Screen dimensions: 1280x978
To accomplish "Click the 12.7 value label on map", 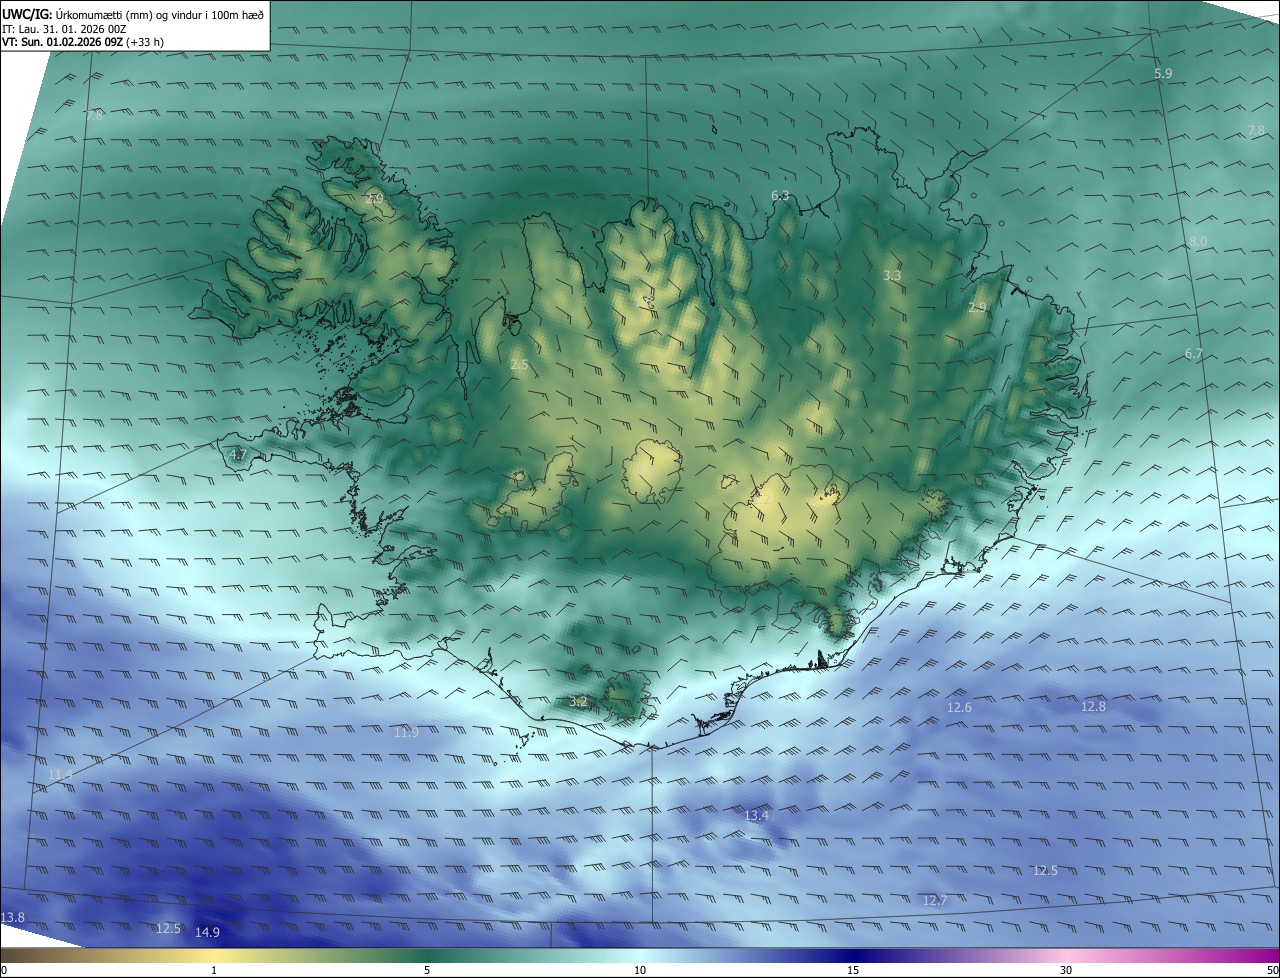I will (934, 901).
